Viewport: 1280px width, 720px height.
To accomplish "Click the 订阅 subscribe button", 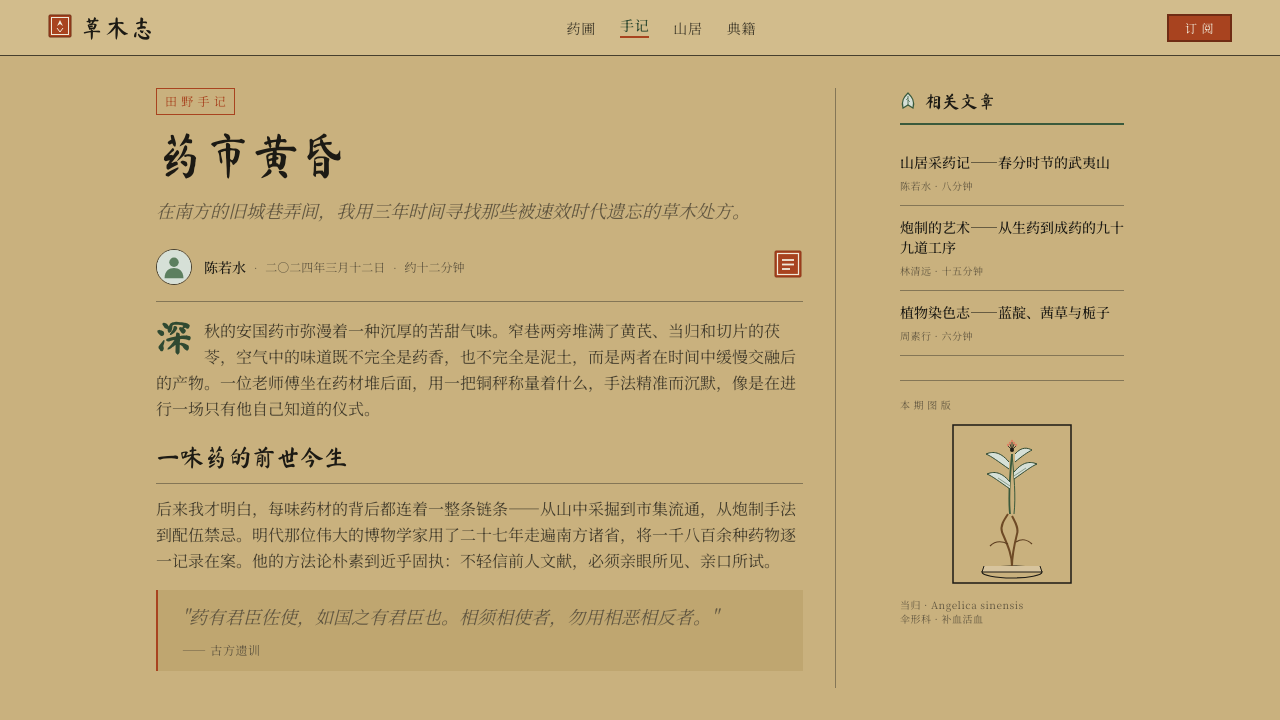I will [x=1199, y=28].
